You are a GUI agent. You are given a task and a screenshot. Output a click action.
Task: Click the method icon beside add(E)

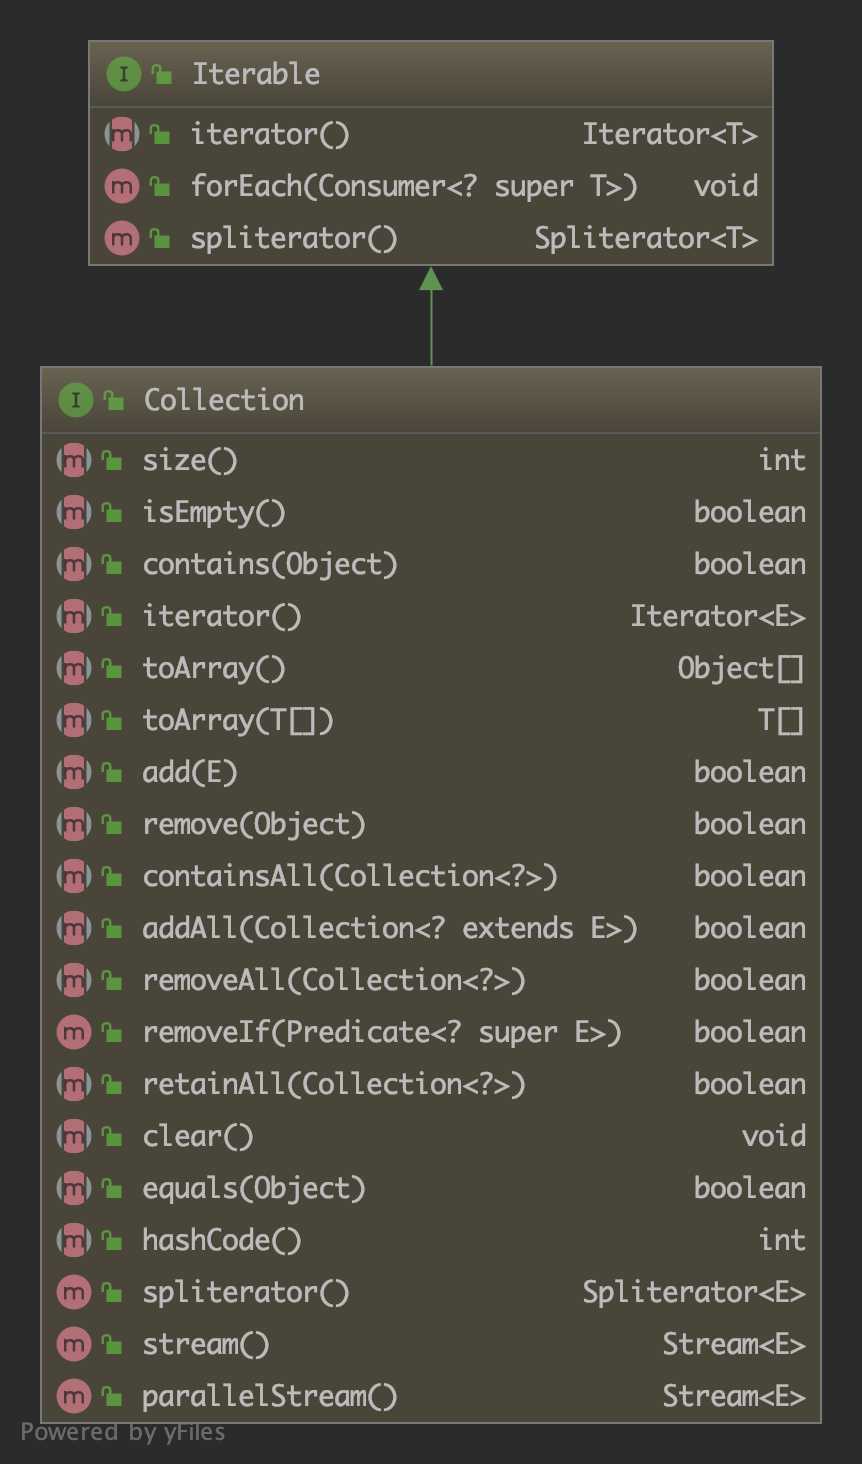(x=74, y=772)
